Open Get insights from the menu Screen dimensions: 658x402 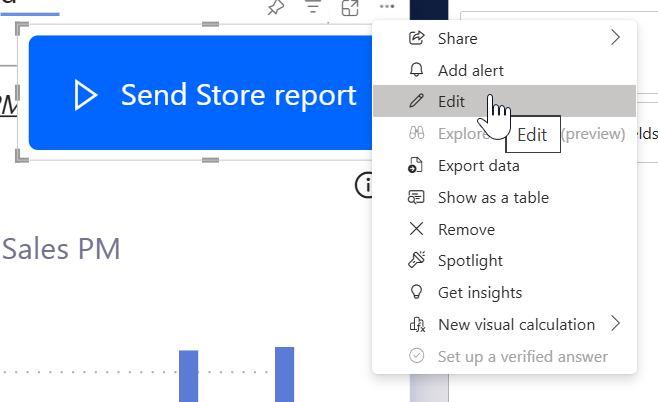coord(479,292)
